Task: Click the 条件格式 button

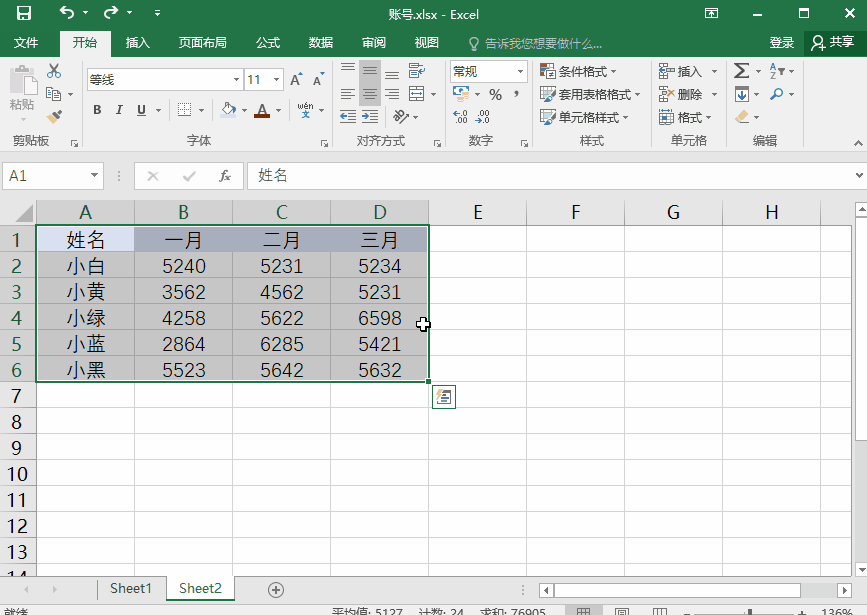Action: pos(579,71)
